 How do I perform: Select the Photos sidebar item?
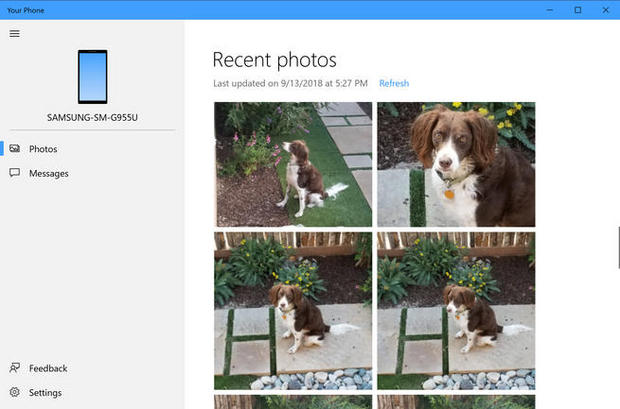92,149
